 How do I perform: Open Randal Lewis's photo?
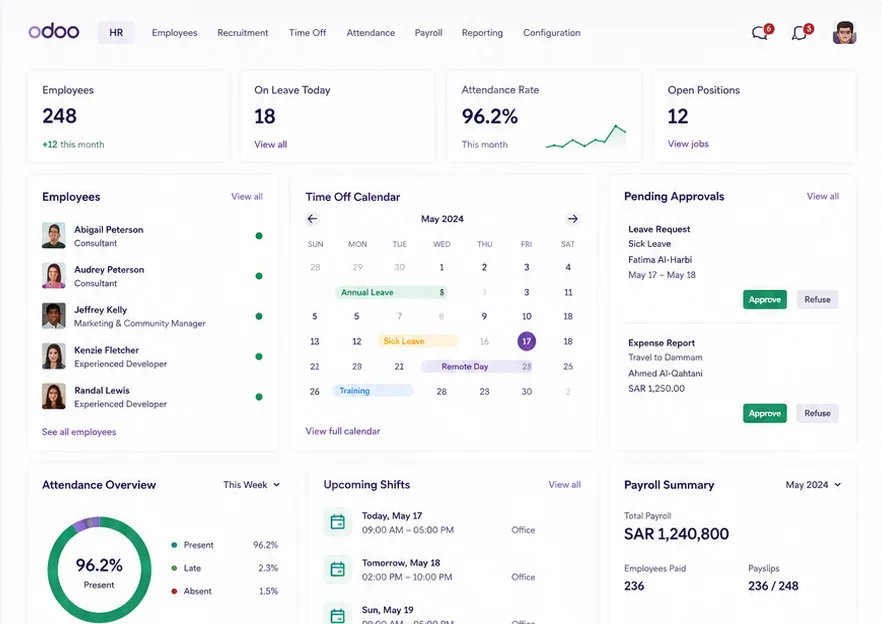(53, 397)
